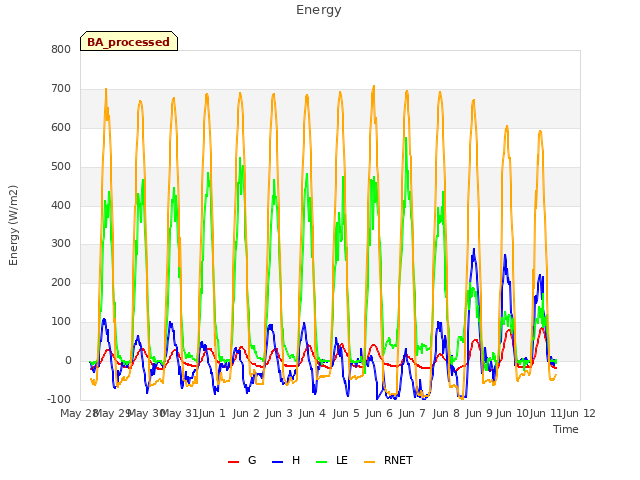Click the 200 y-axis tick label
Image resolution: width=640 pixels, height=480 pixels.
pyautogui.click(x=61, y=282)
